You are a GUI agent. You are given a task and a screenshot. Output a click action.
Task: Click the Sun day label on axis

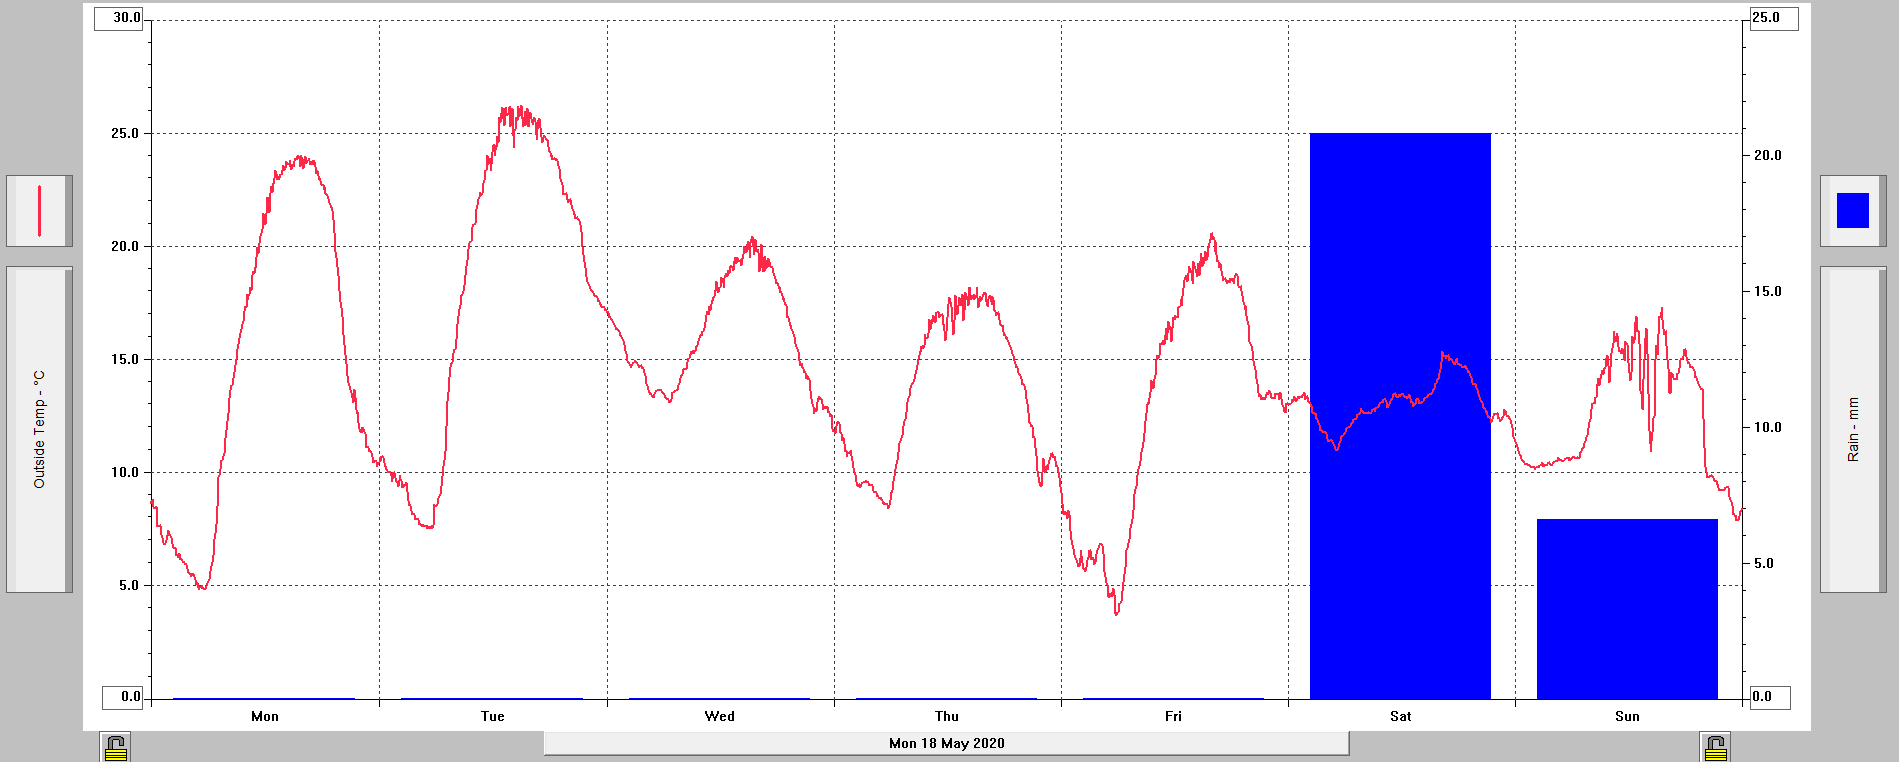pyautogui.click(x=1627, y=716)
